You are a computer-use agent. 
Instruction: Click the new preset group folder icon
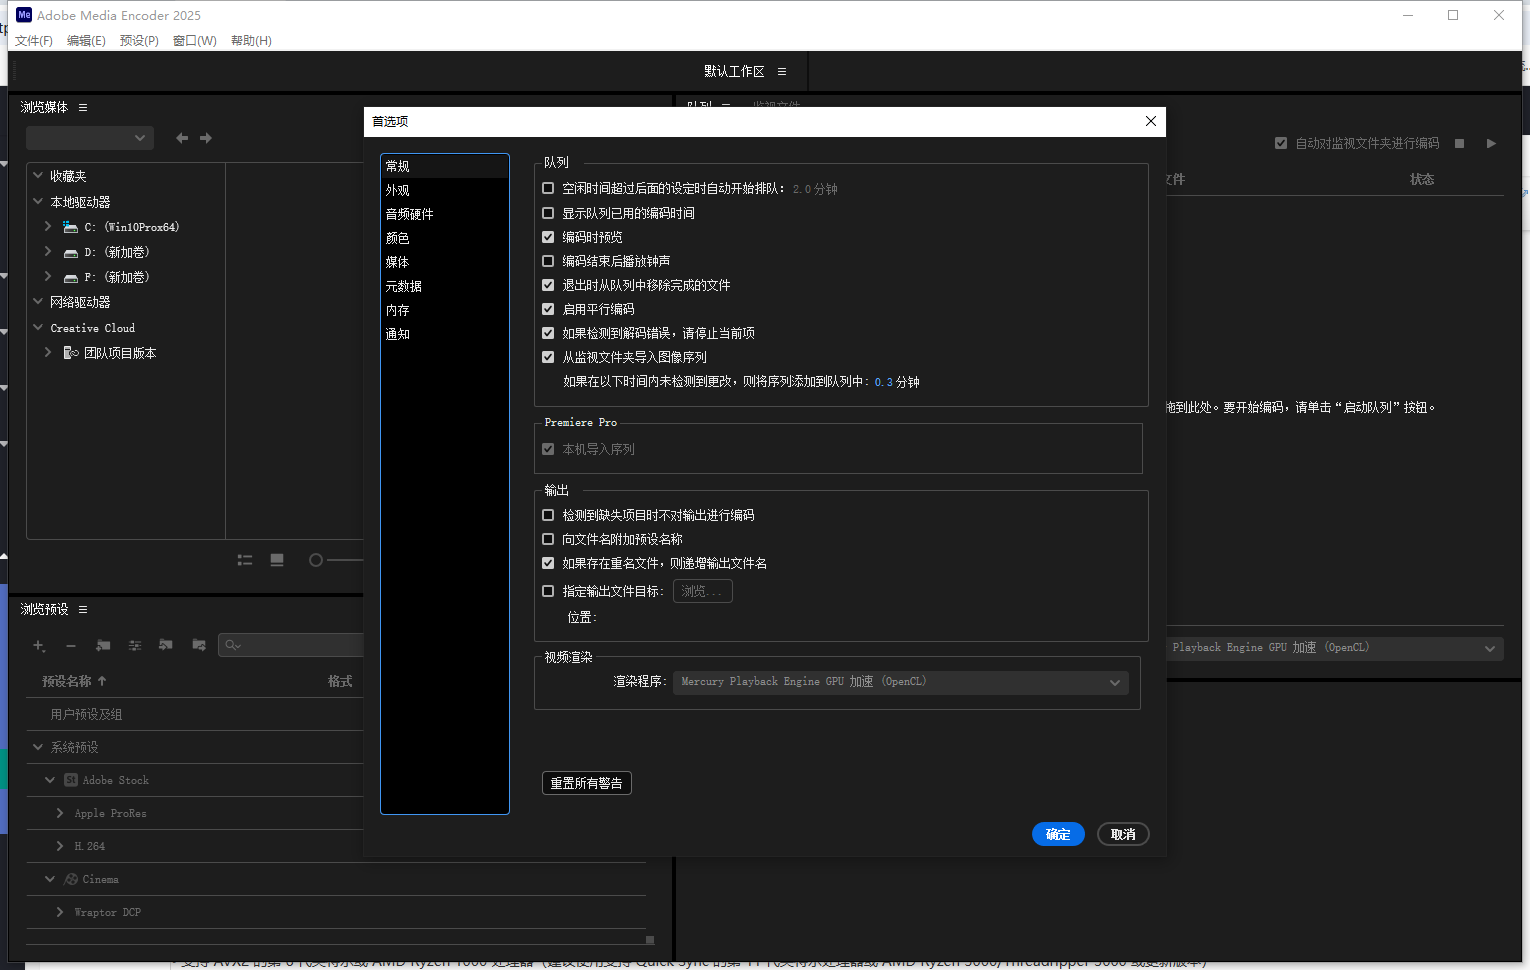coord(103,646)
